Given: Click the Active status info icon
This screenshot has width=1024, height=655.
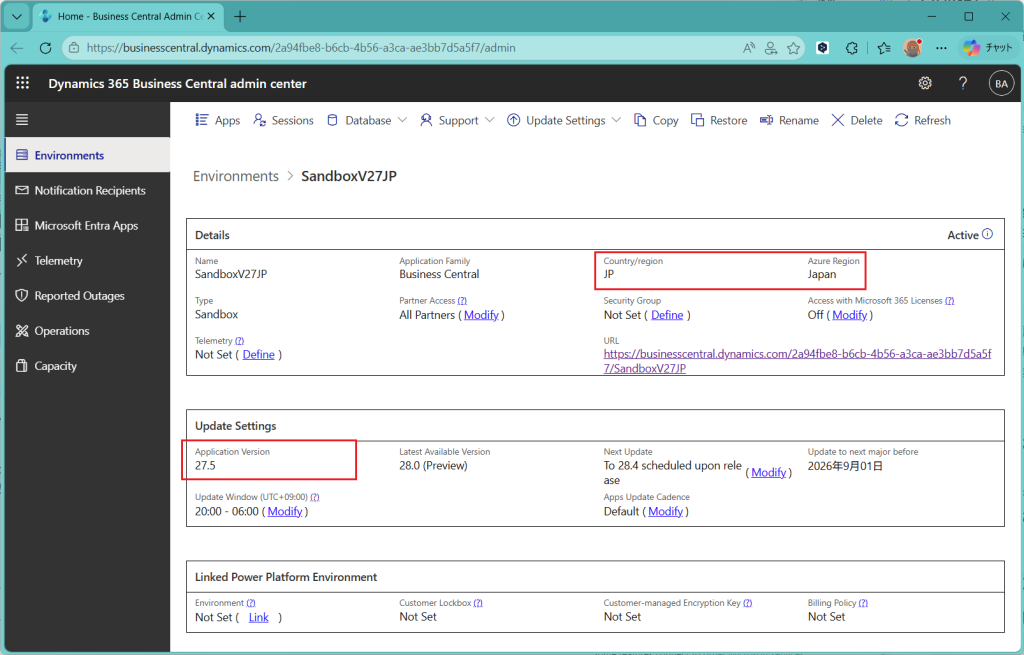Looking at the screenshot, I should [987, 235].
